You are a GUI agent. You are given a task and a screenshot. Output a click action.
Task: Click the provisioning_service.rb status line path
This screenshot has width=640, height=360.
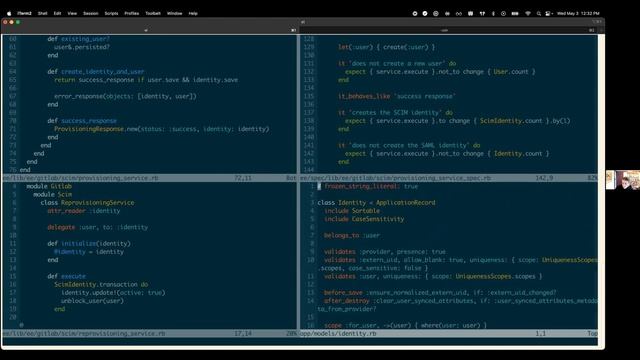(x=80, y=178)
